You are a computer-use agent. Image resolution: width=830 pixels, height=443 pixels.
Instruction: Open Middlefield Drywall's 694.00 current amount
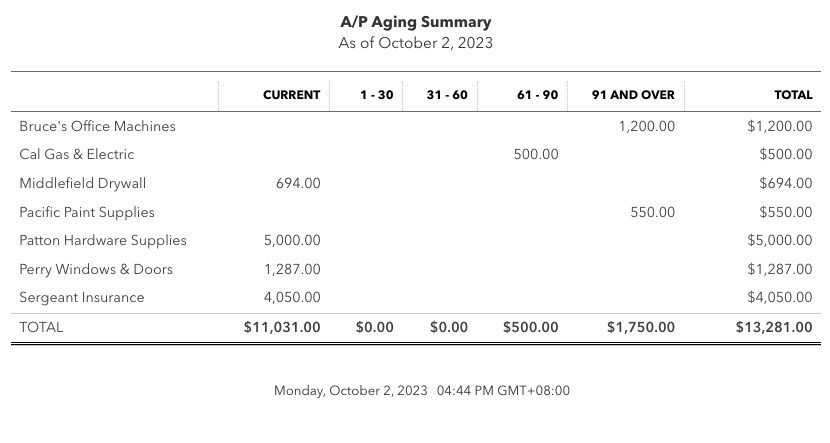click(x=298, y=183)
